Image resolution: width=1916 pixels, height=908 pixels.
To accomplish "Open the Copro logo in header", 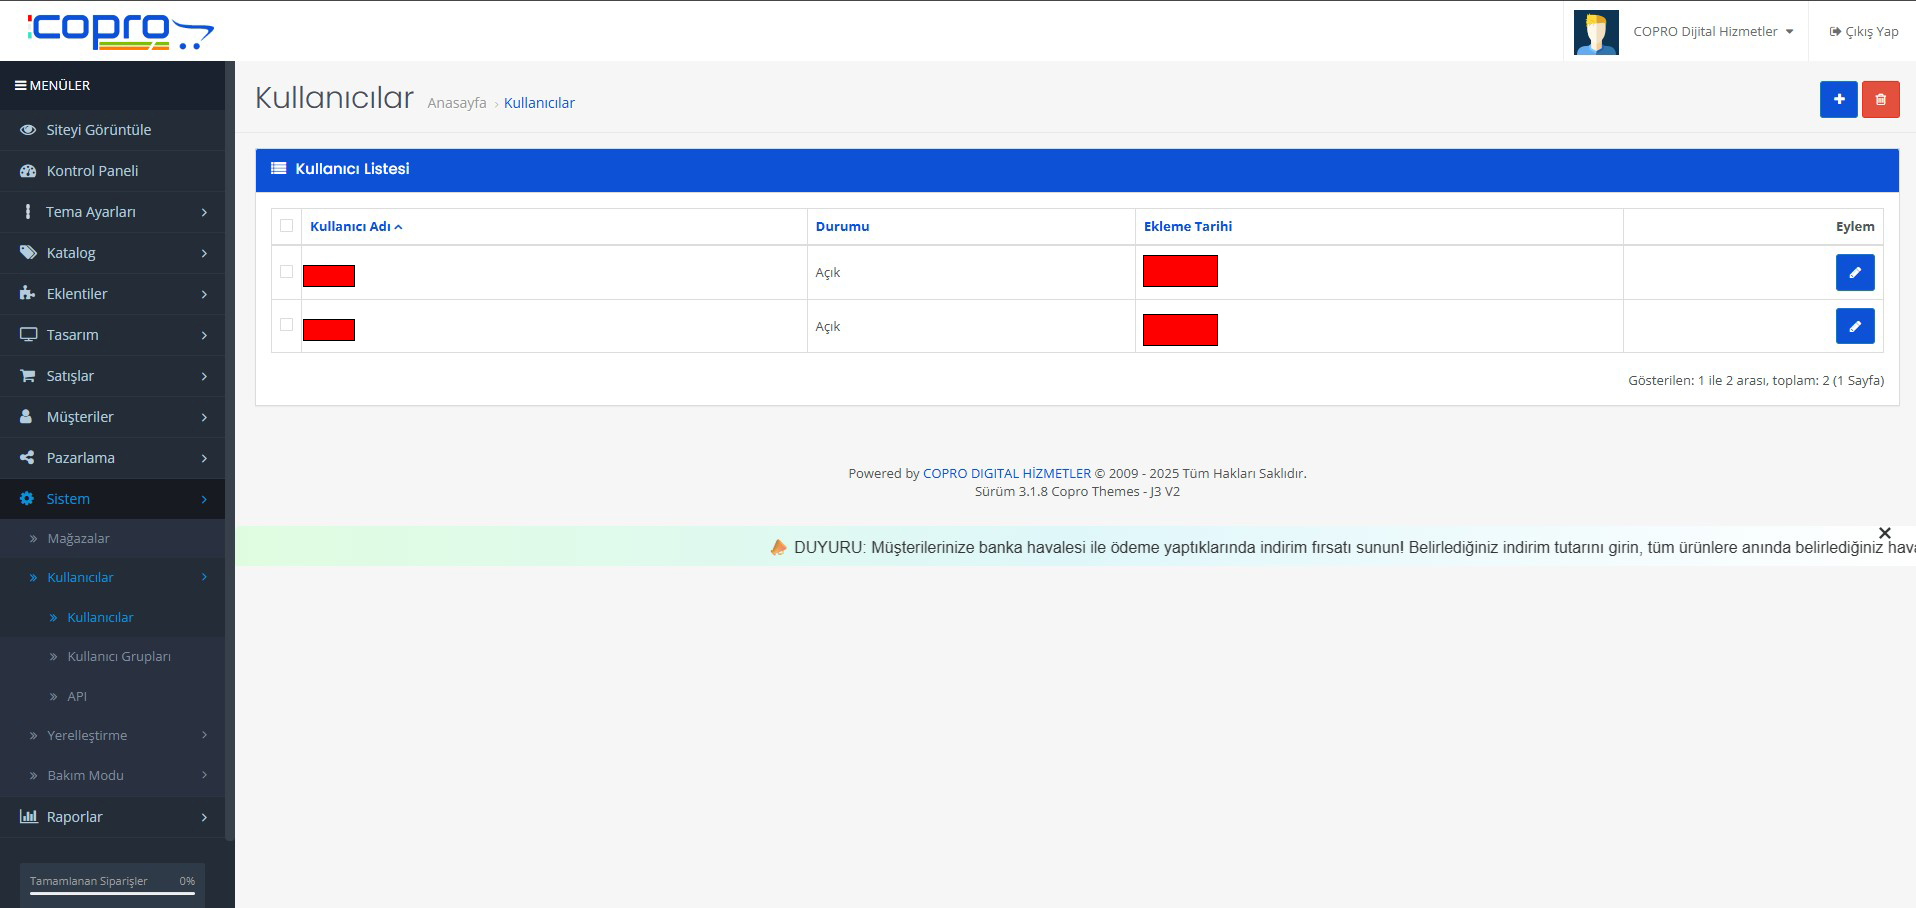I will tap(120, 31).
